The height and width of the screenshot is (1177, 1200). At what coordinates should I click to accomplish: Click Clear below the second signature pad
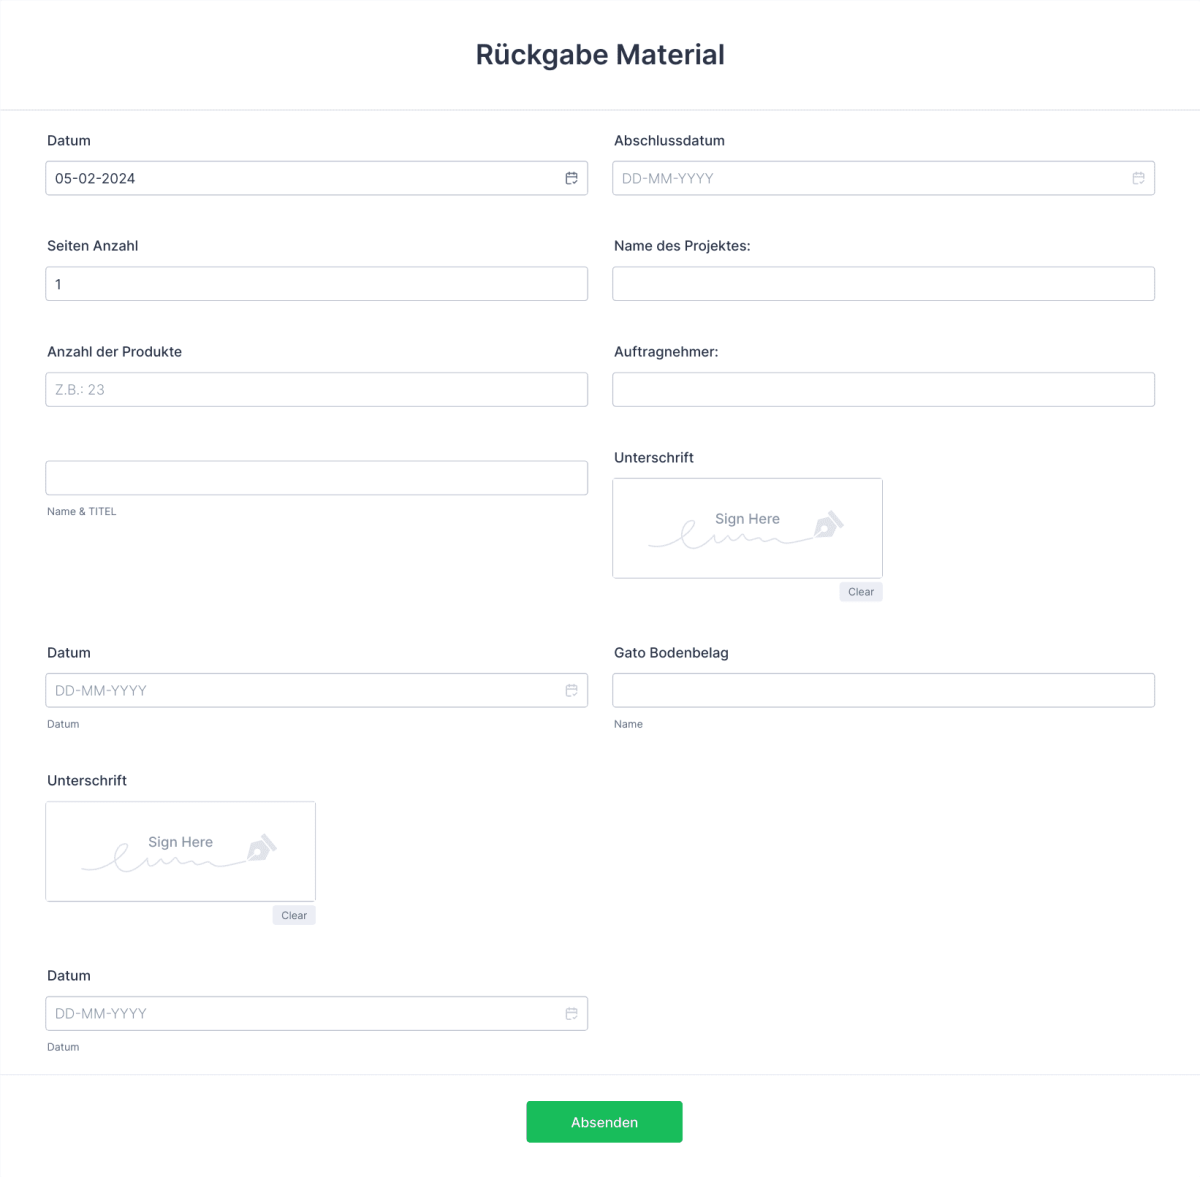tap(293, 915)
